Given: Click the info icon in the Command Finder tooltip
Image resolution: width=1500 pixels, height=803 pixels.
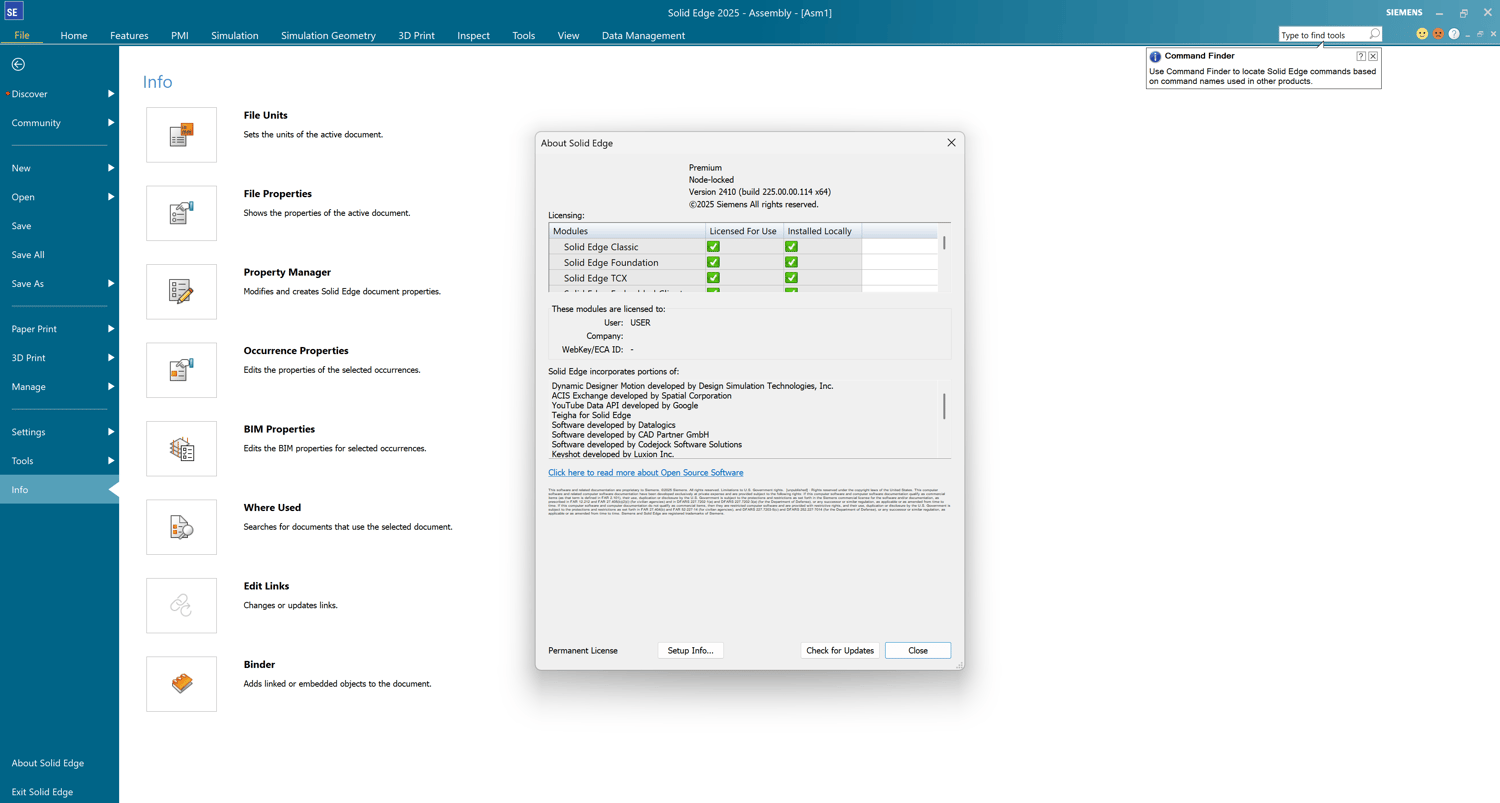Looking at the screenshot, I should pyautogui.click(x=1155, y=57).
